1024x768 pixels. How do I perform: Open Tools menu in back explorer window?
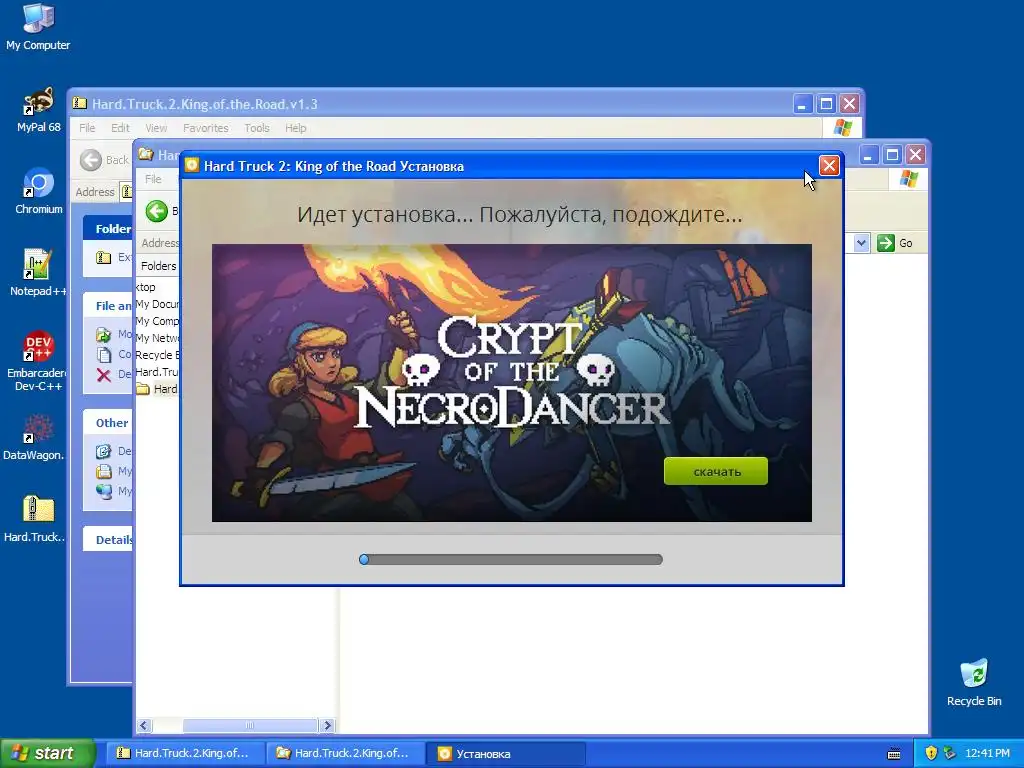(x=257, y=128)
